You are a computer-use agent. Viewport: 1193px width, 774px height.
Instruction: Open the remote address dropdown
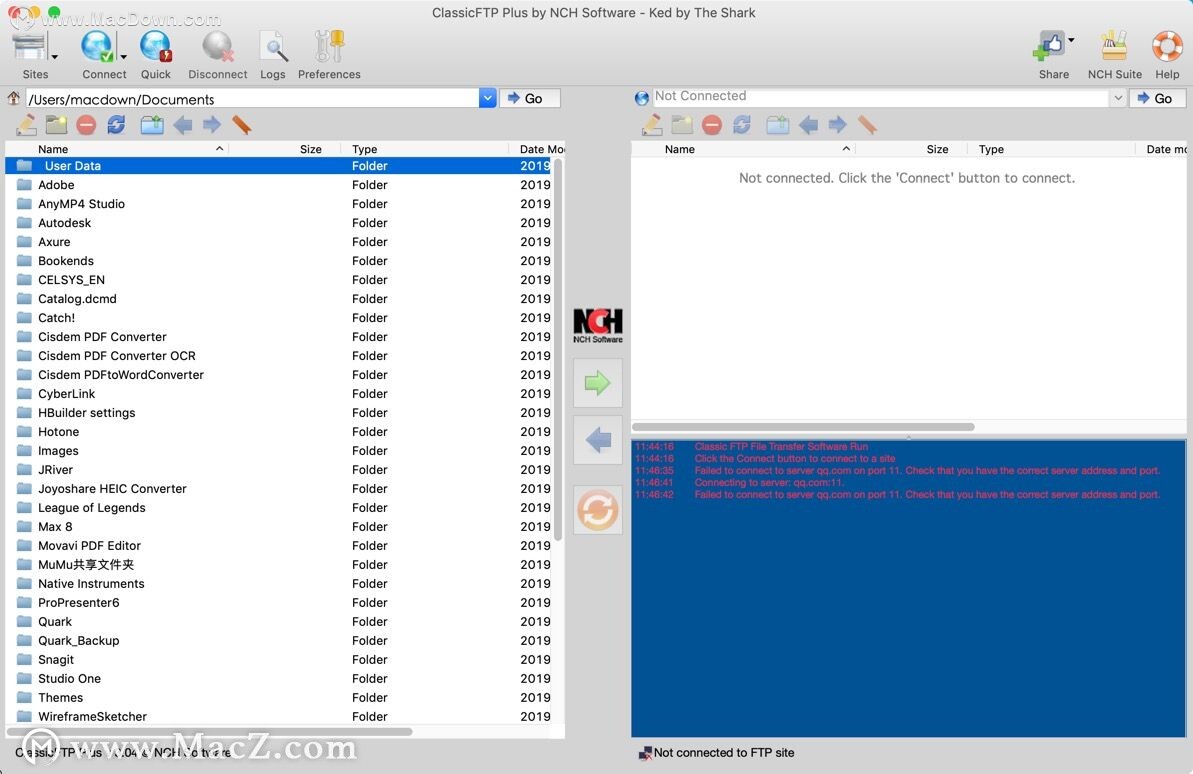coord(1118,98)
